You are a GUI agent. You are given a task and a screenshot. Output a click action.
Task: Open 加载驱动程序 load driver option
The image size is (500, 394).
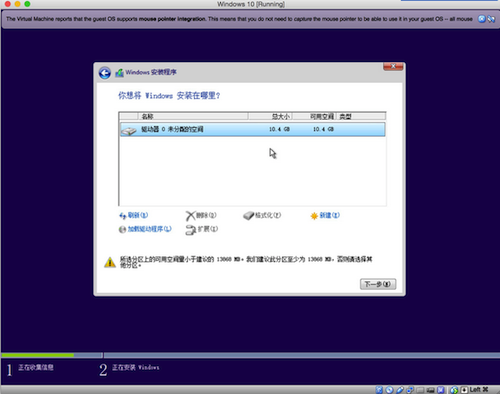(145, 229)
